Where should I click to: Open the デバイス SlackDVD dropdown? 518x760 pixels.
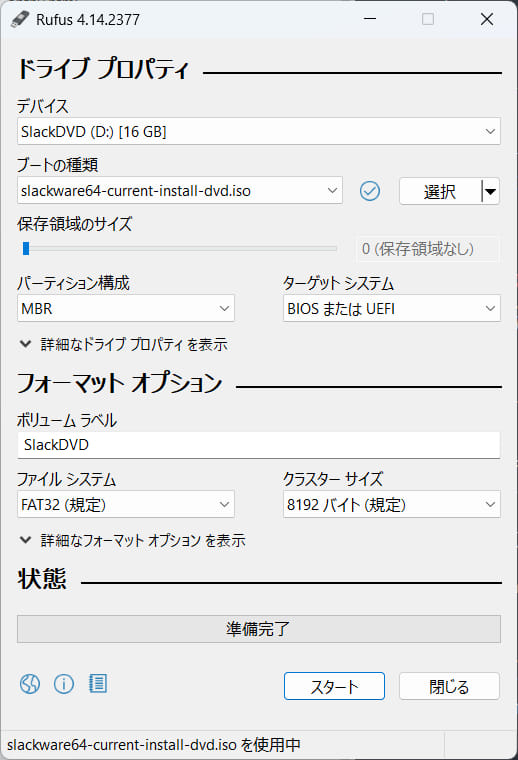pos(259,131)
